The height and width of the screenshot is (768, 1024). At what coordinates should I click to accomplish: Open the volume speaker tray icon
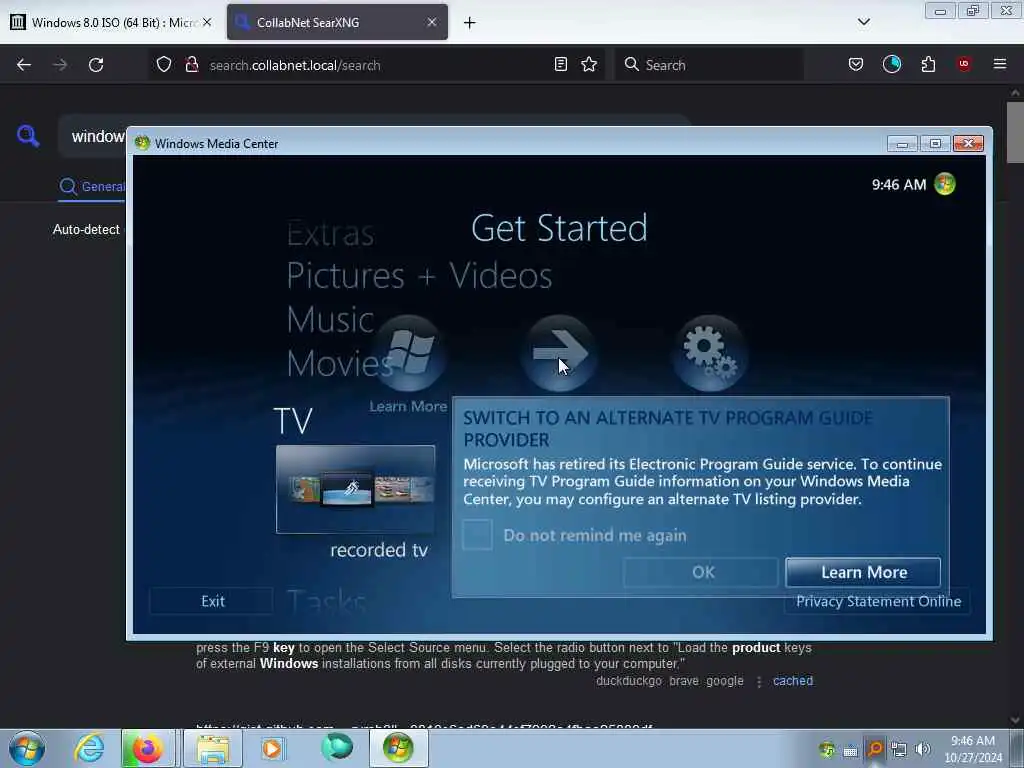923,749
